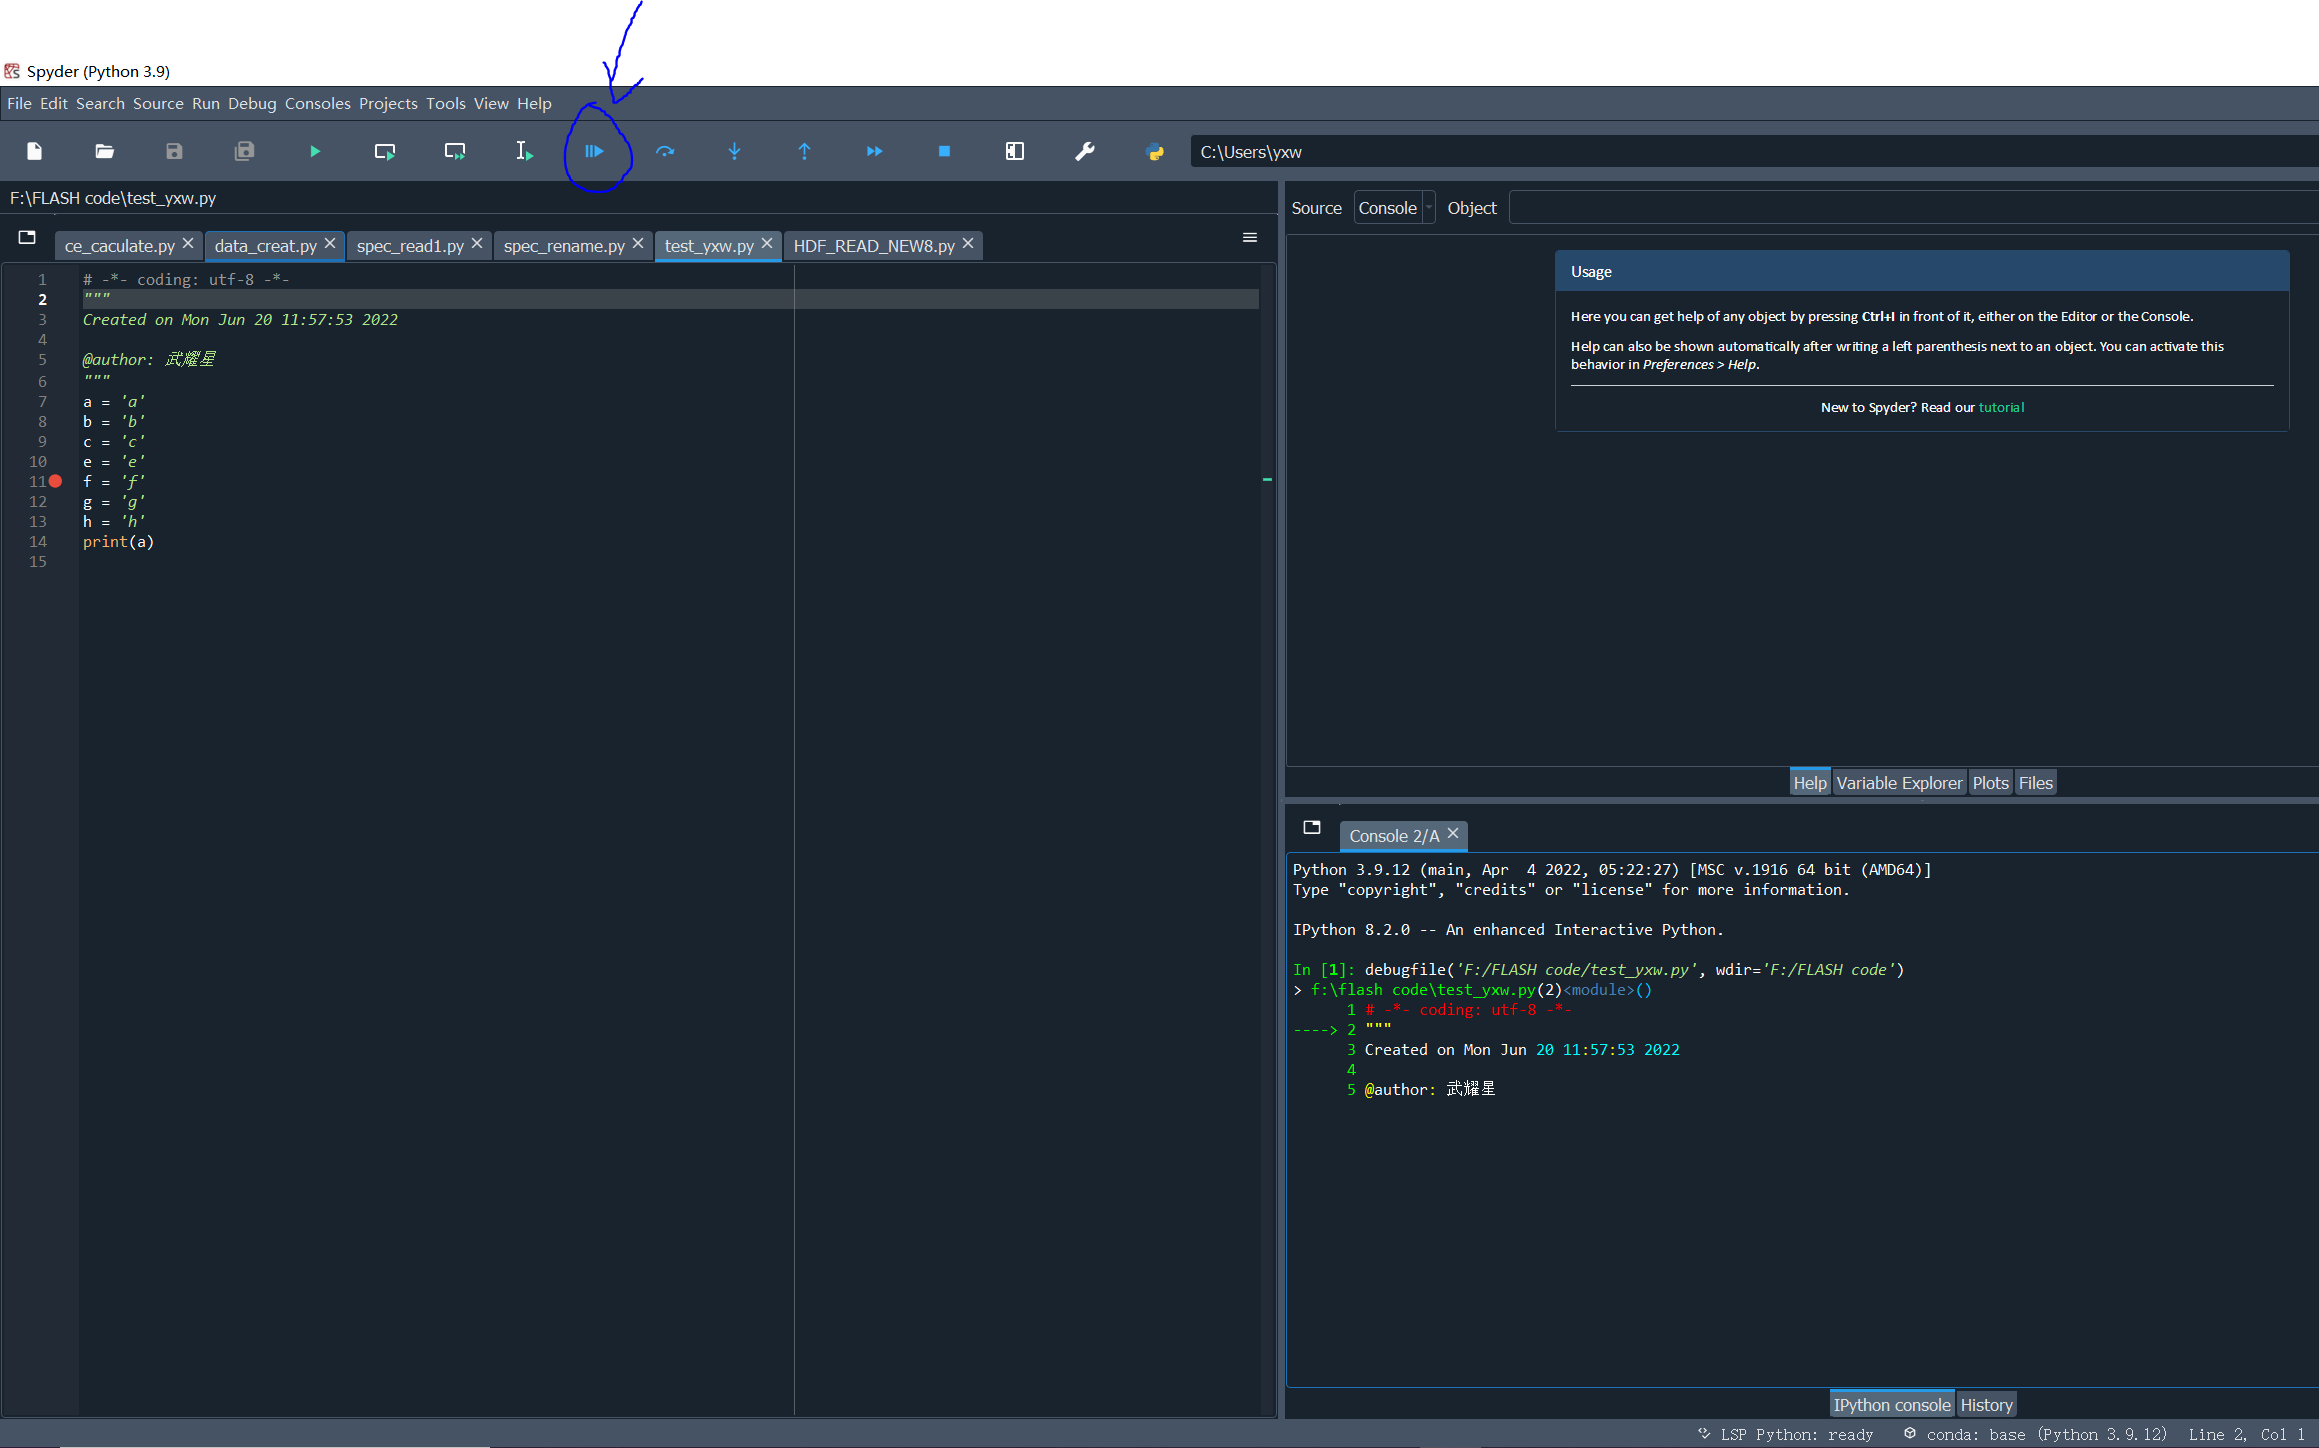Screen dimensions: 2319x1448
Task: Run the current file
Action: pyautogui.click(x=314, y=151)
